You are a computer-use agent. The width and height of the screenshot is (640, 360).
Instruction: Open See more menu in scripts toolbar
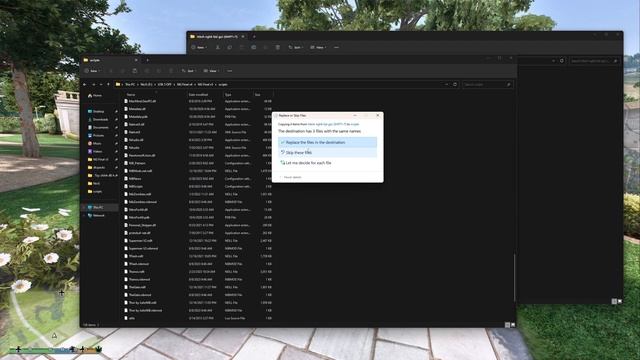click(230, 71)
